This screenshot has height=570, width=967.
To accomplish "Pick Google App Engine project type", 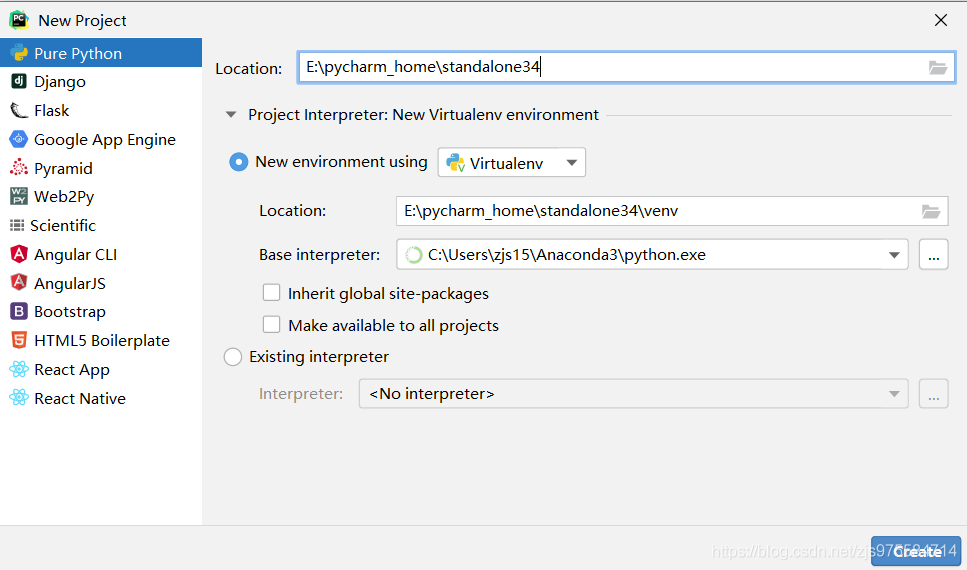I will 101,139.
